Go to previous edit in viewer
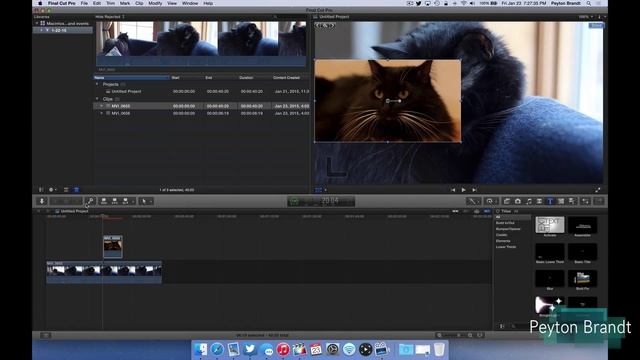This screenshot has width=640, height=360. click(x=453, y=190)
